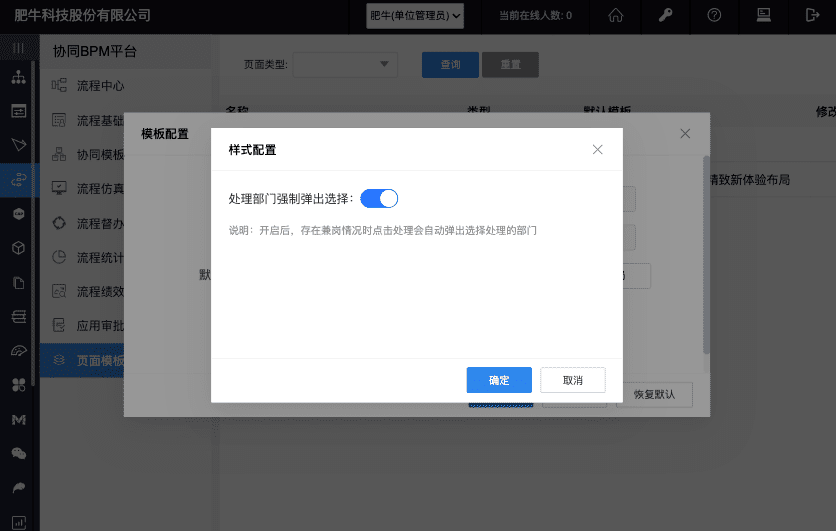Click the 取消 button in 样式配置 dialog
Screen dimensions: 836x531
point(573,380)
